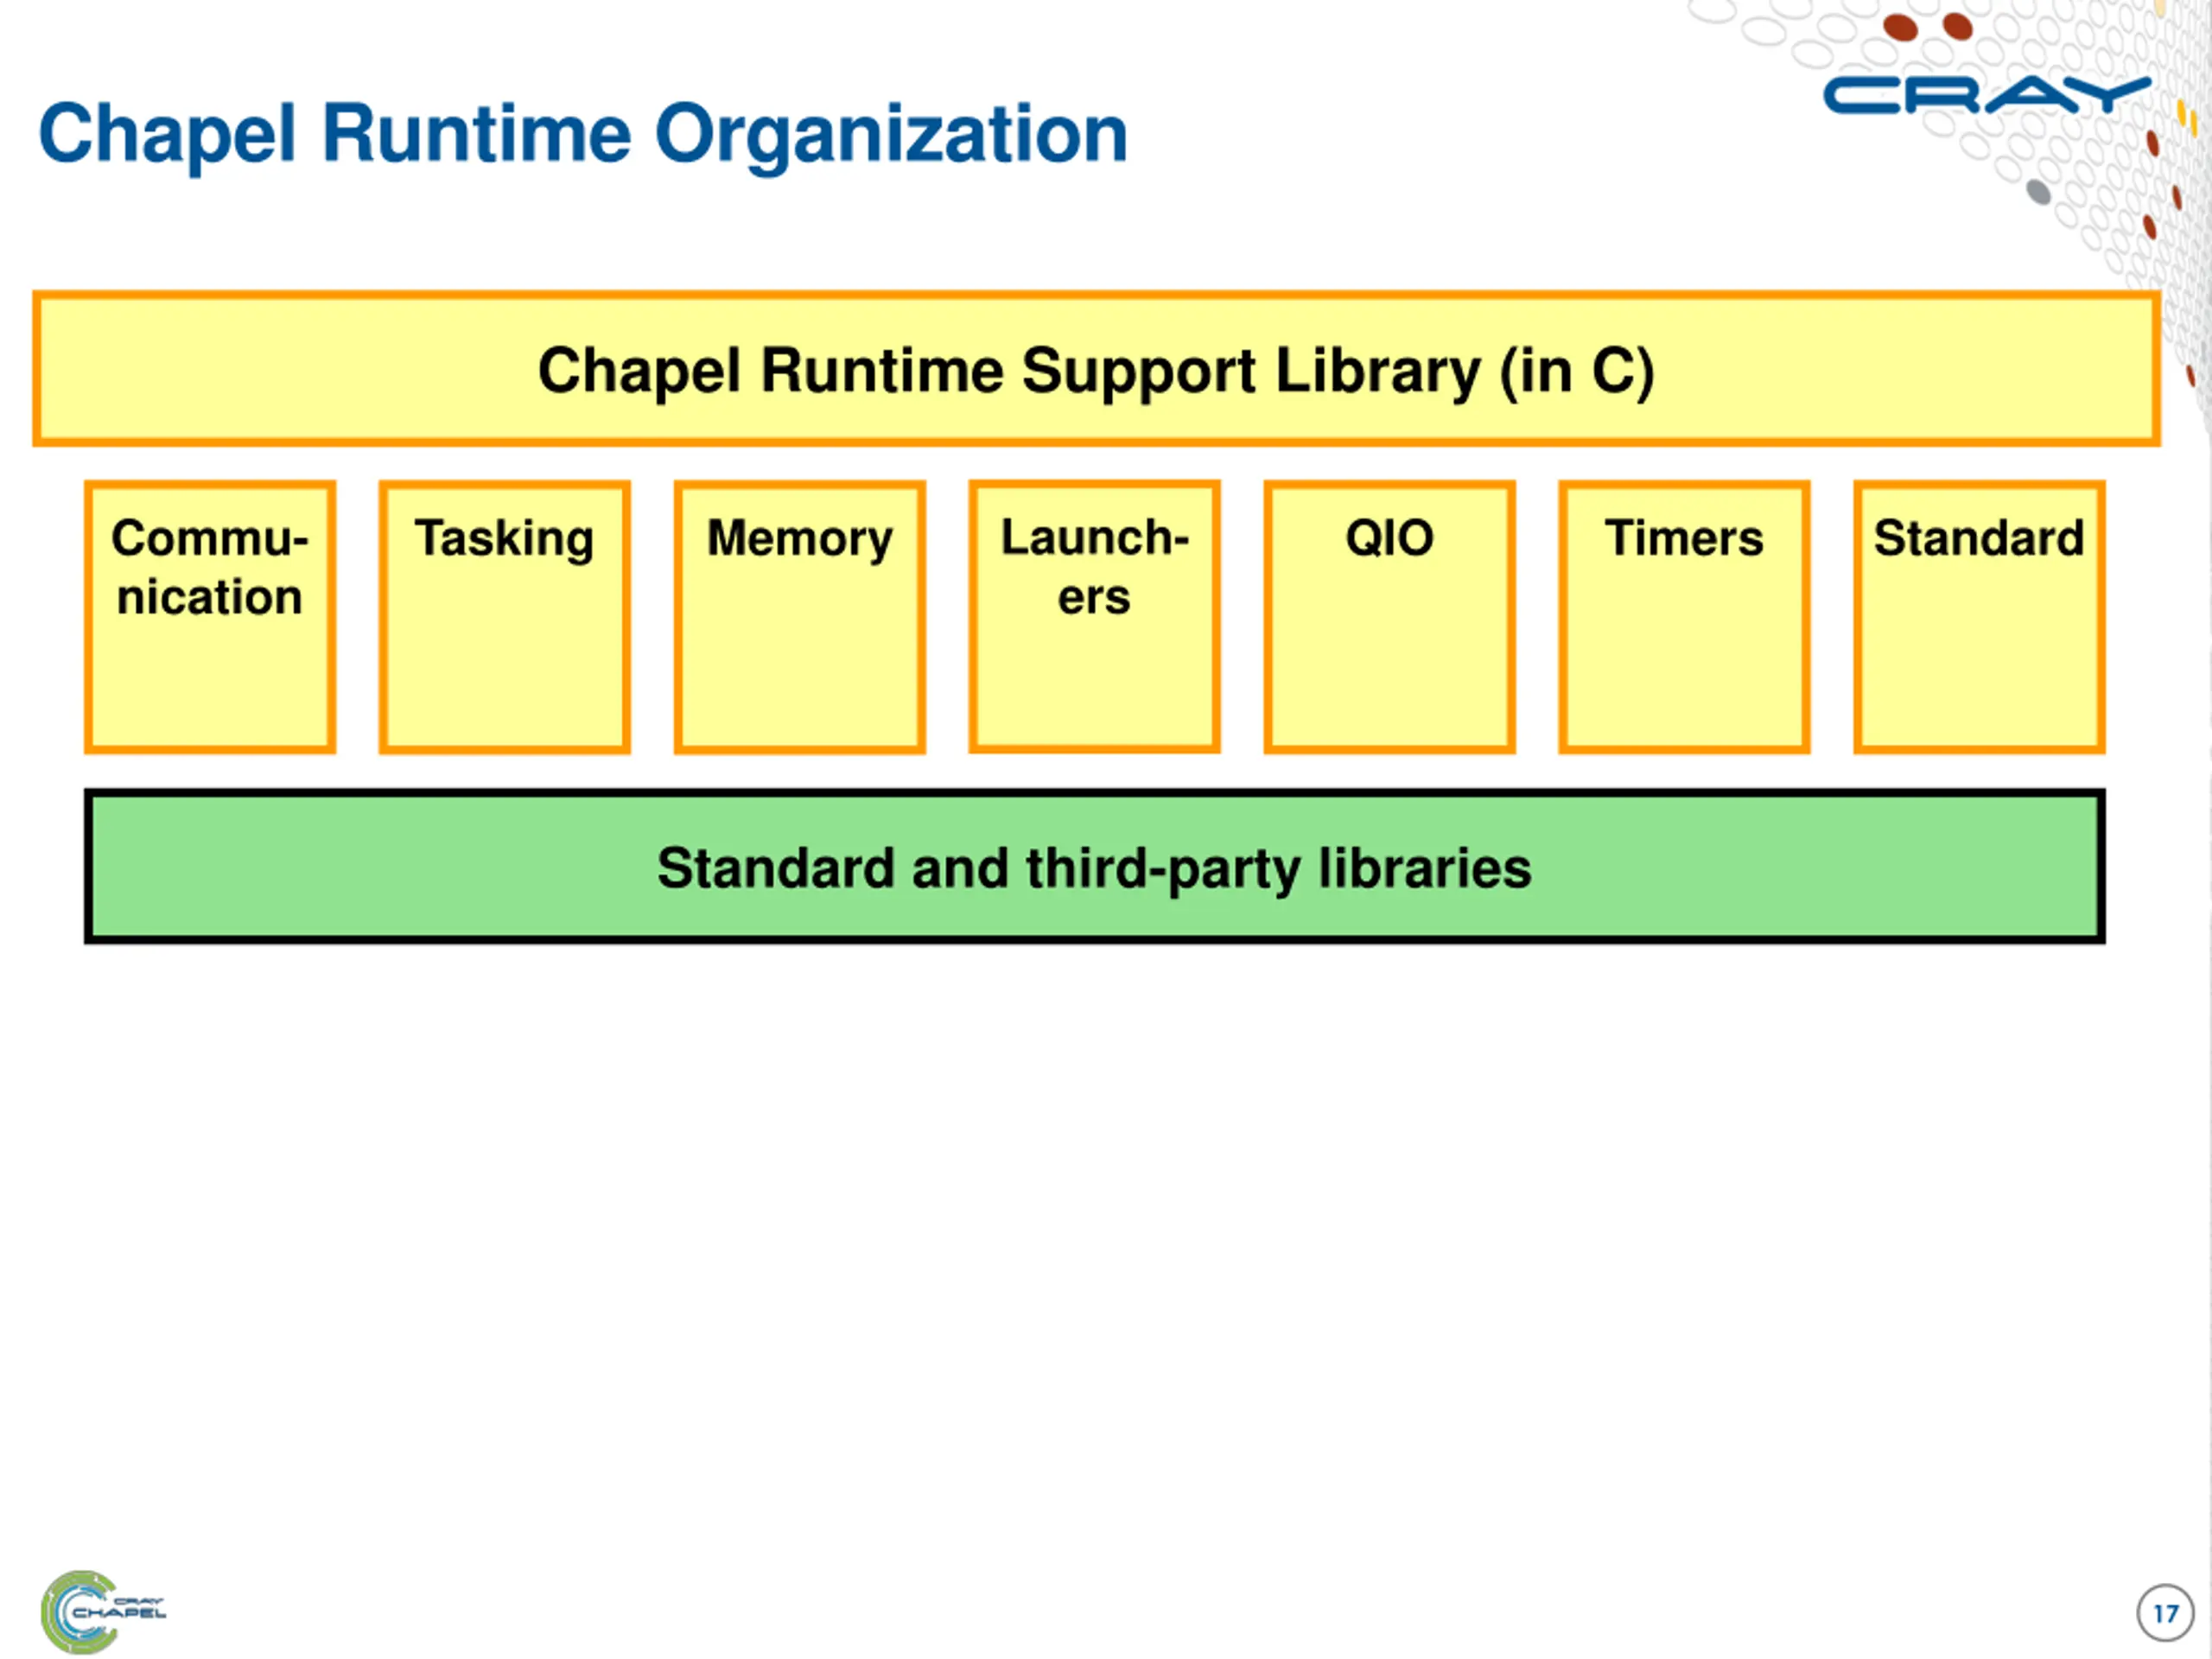
Task: Select the yellow Standard box
Action: click(1980, 617)
